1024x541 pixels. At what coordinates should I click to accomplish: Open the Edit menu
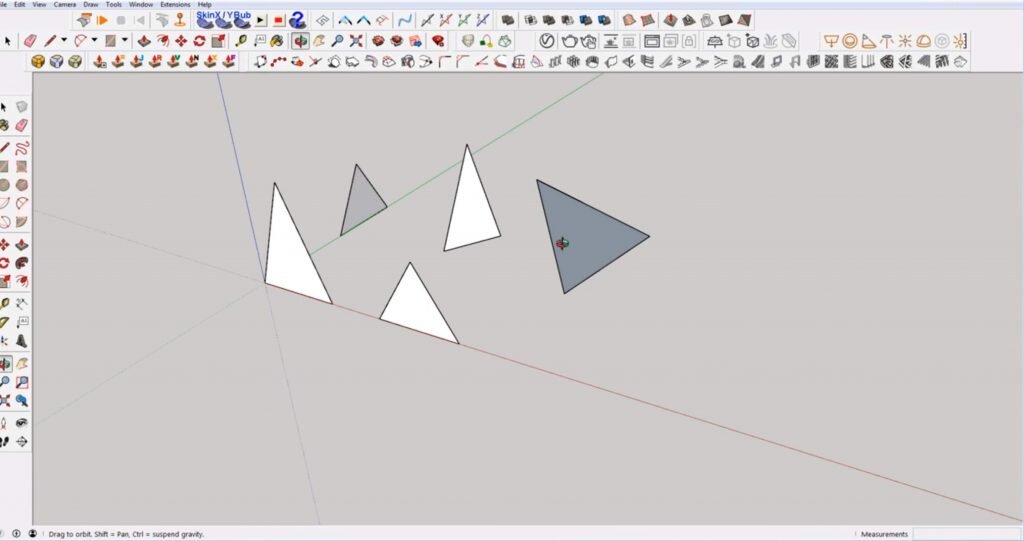20,4
